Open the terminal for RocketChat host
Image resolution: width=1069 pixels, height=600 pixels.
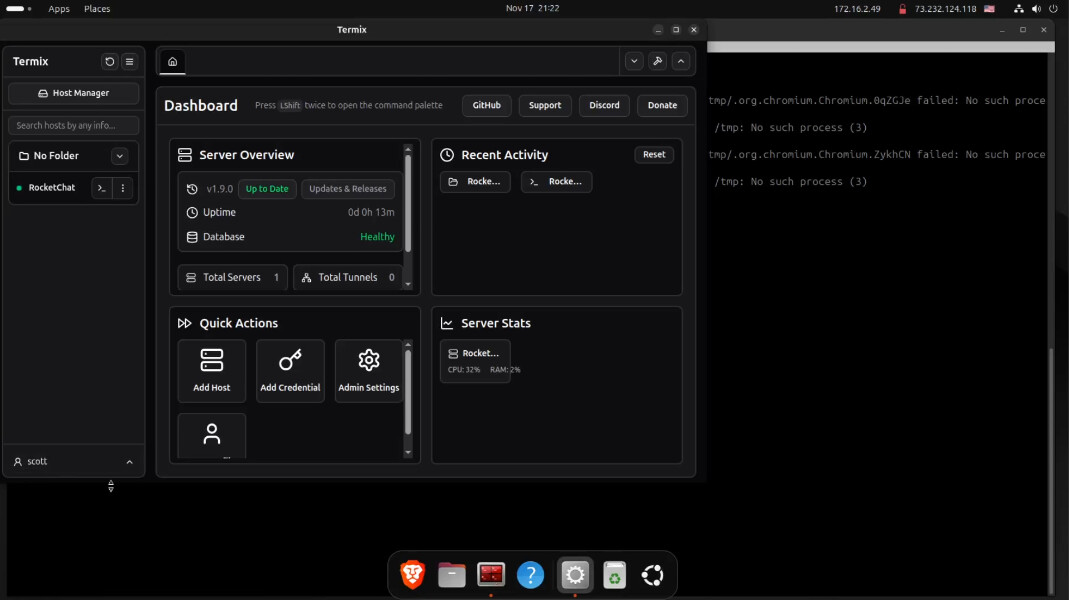point(102,188)
